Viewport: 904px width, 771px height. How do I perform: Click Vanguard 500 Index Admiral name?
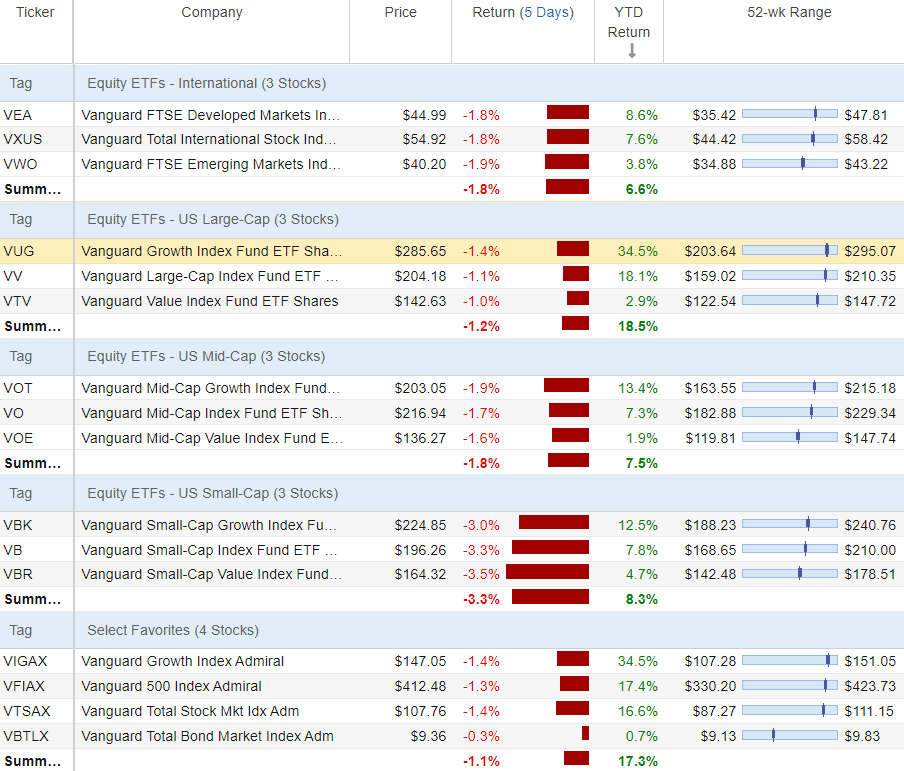pyautogui.click(x=171, y=686)
